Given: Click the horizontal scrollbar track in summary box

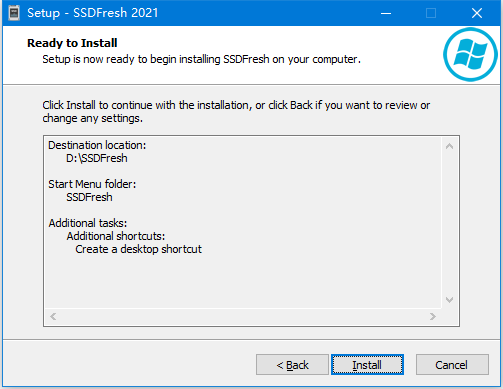Looking at the screenshot, I should [x=243, y=316].
